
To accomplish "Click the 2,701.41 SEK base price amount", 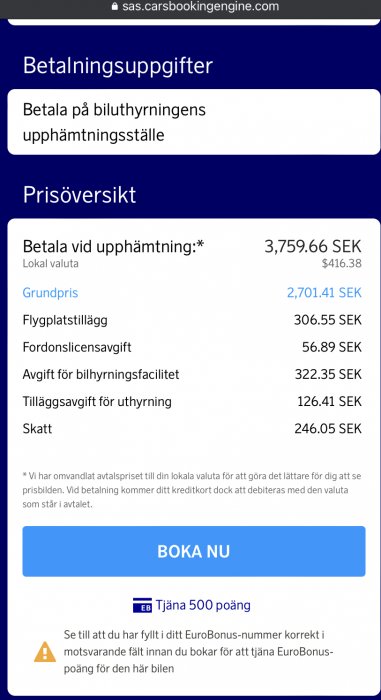I will point(324,293).
